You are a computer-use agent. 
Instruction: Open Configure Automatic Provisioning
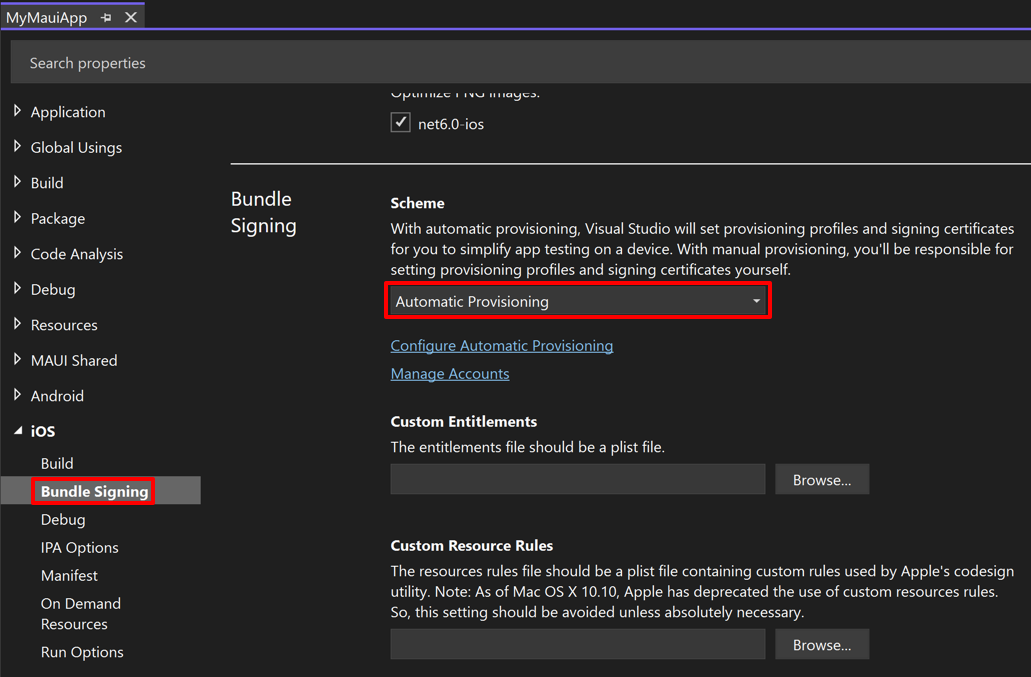[501, 345]
